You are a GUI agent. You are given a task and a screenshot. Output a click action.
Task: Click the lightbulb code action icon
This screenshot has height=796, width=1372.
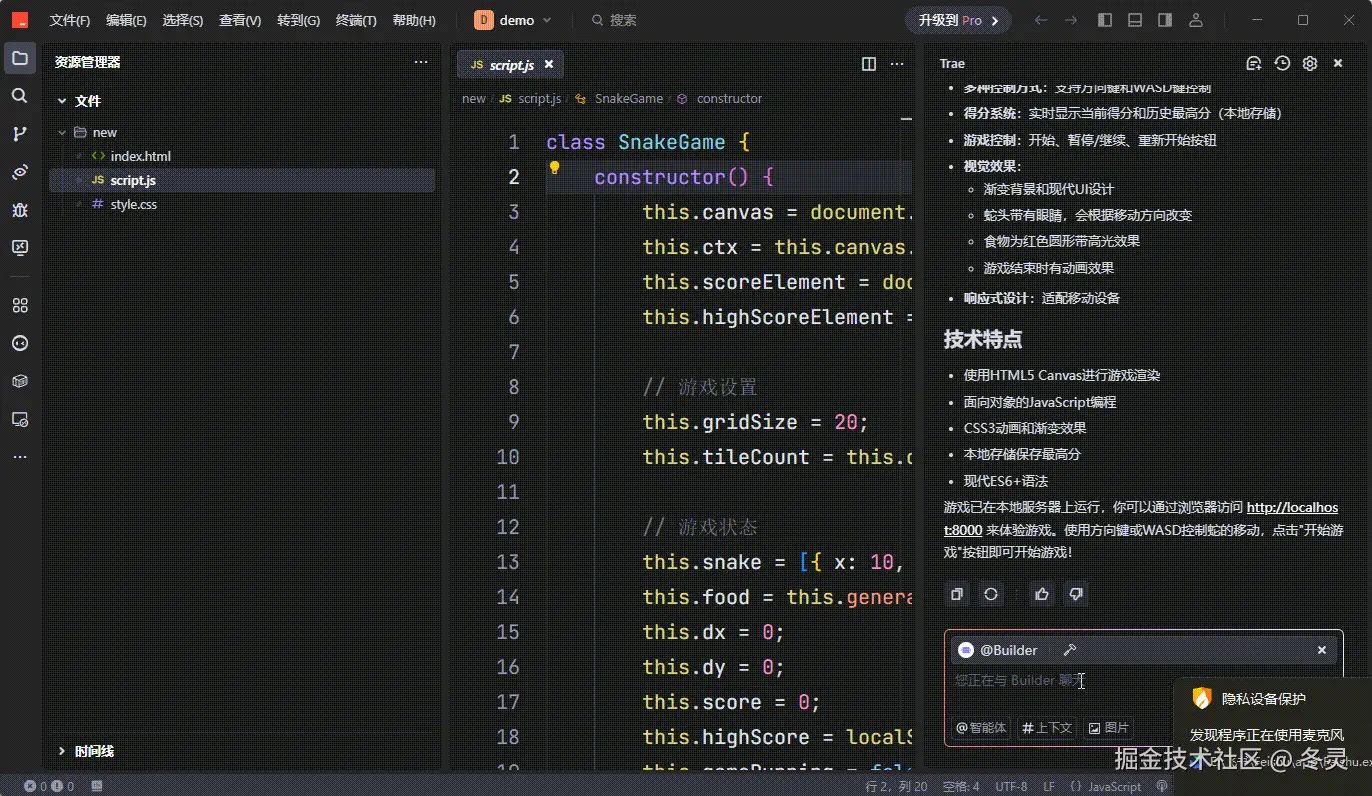pyautogui.click(x=554, y=168)
